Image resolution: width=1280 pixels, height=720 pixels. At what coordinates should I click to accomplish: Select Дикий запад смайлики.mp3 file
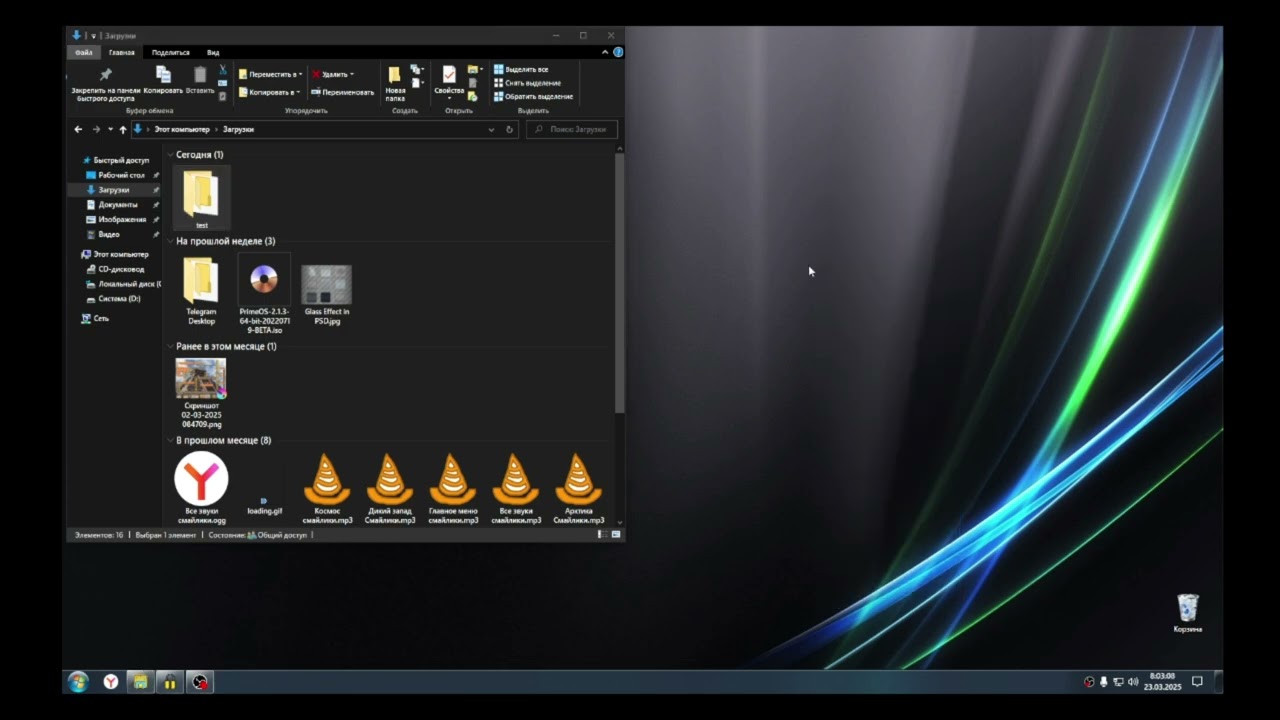click(390, 488)
